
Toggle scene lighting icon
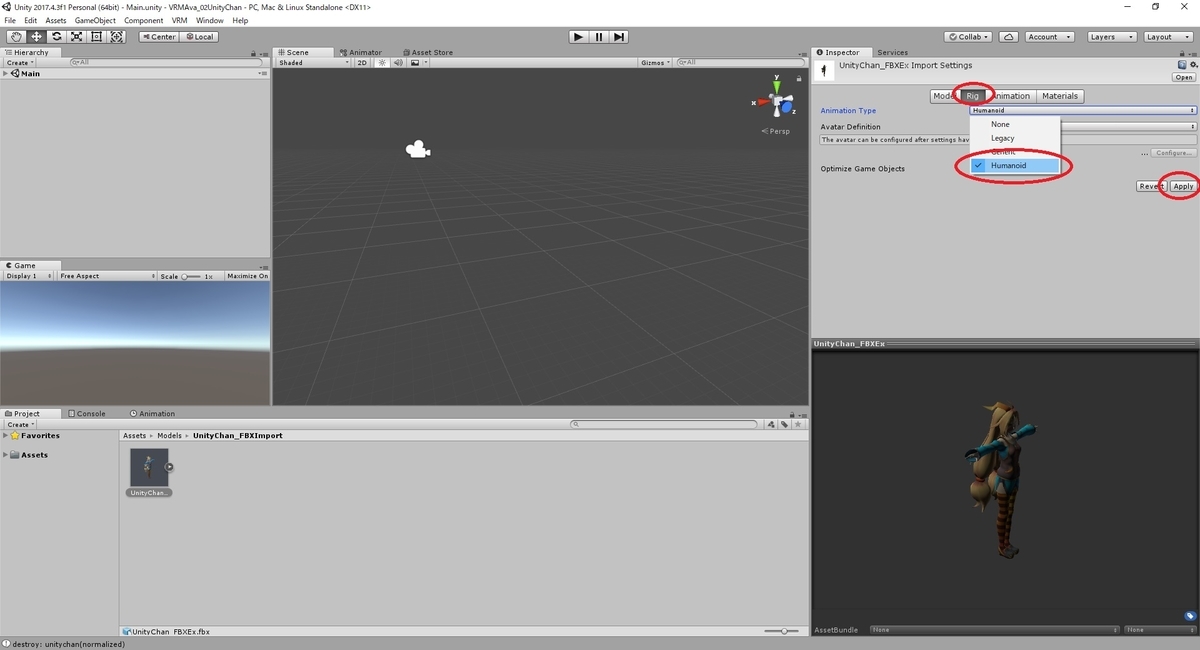pos(381,62)
